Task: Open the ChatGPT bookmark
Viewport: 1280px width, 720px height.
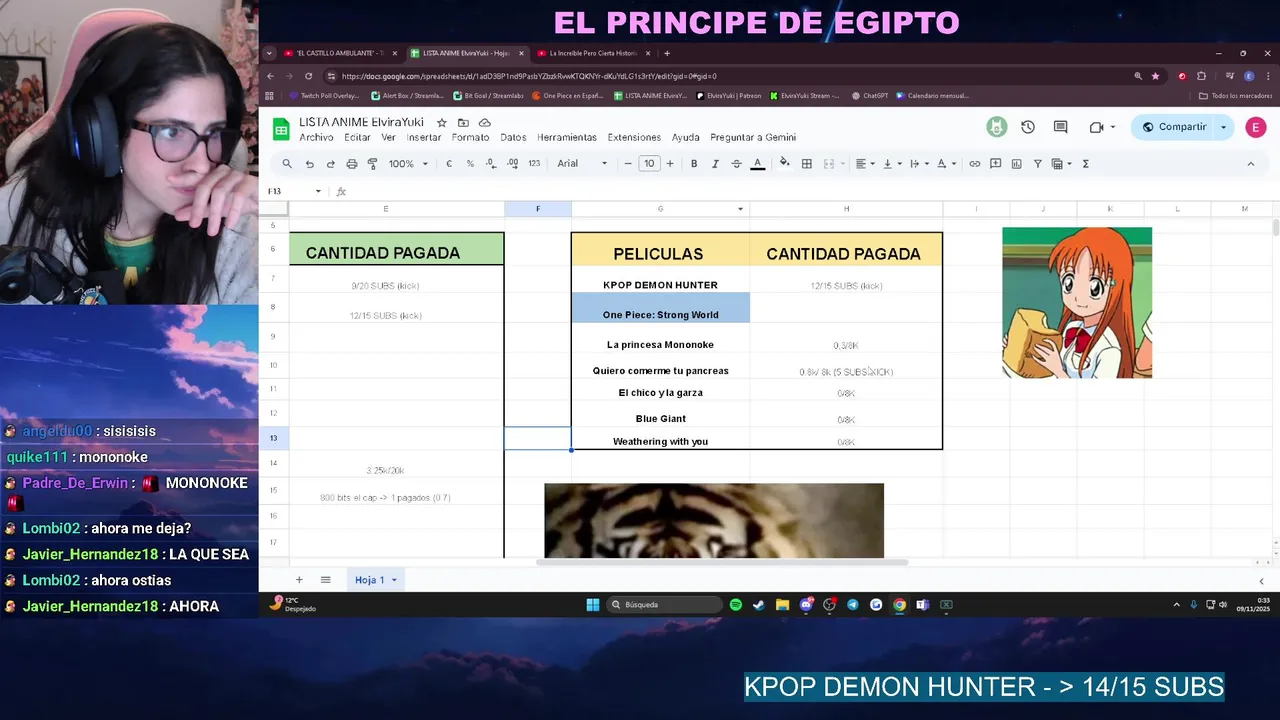Action: (870, 96)
